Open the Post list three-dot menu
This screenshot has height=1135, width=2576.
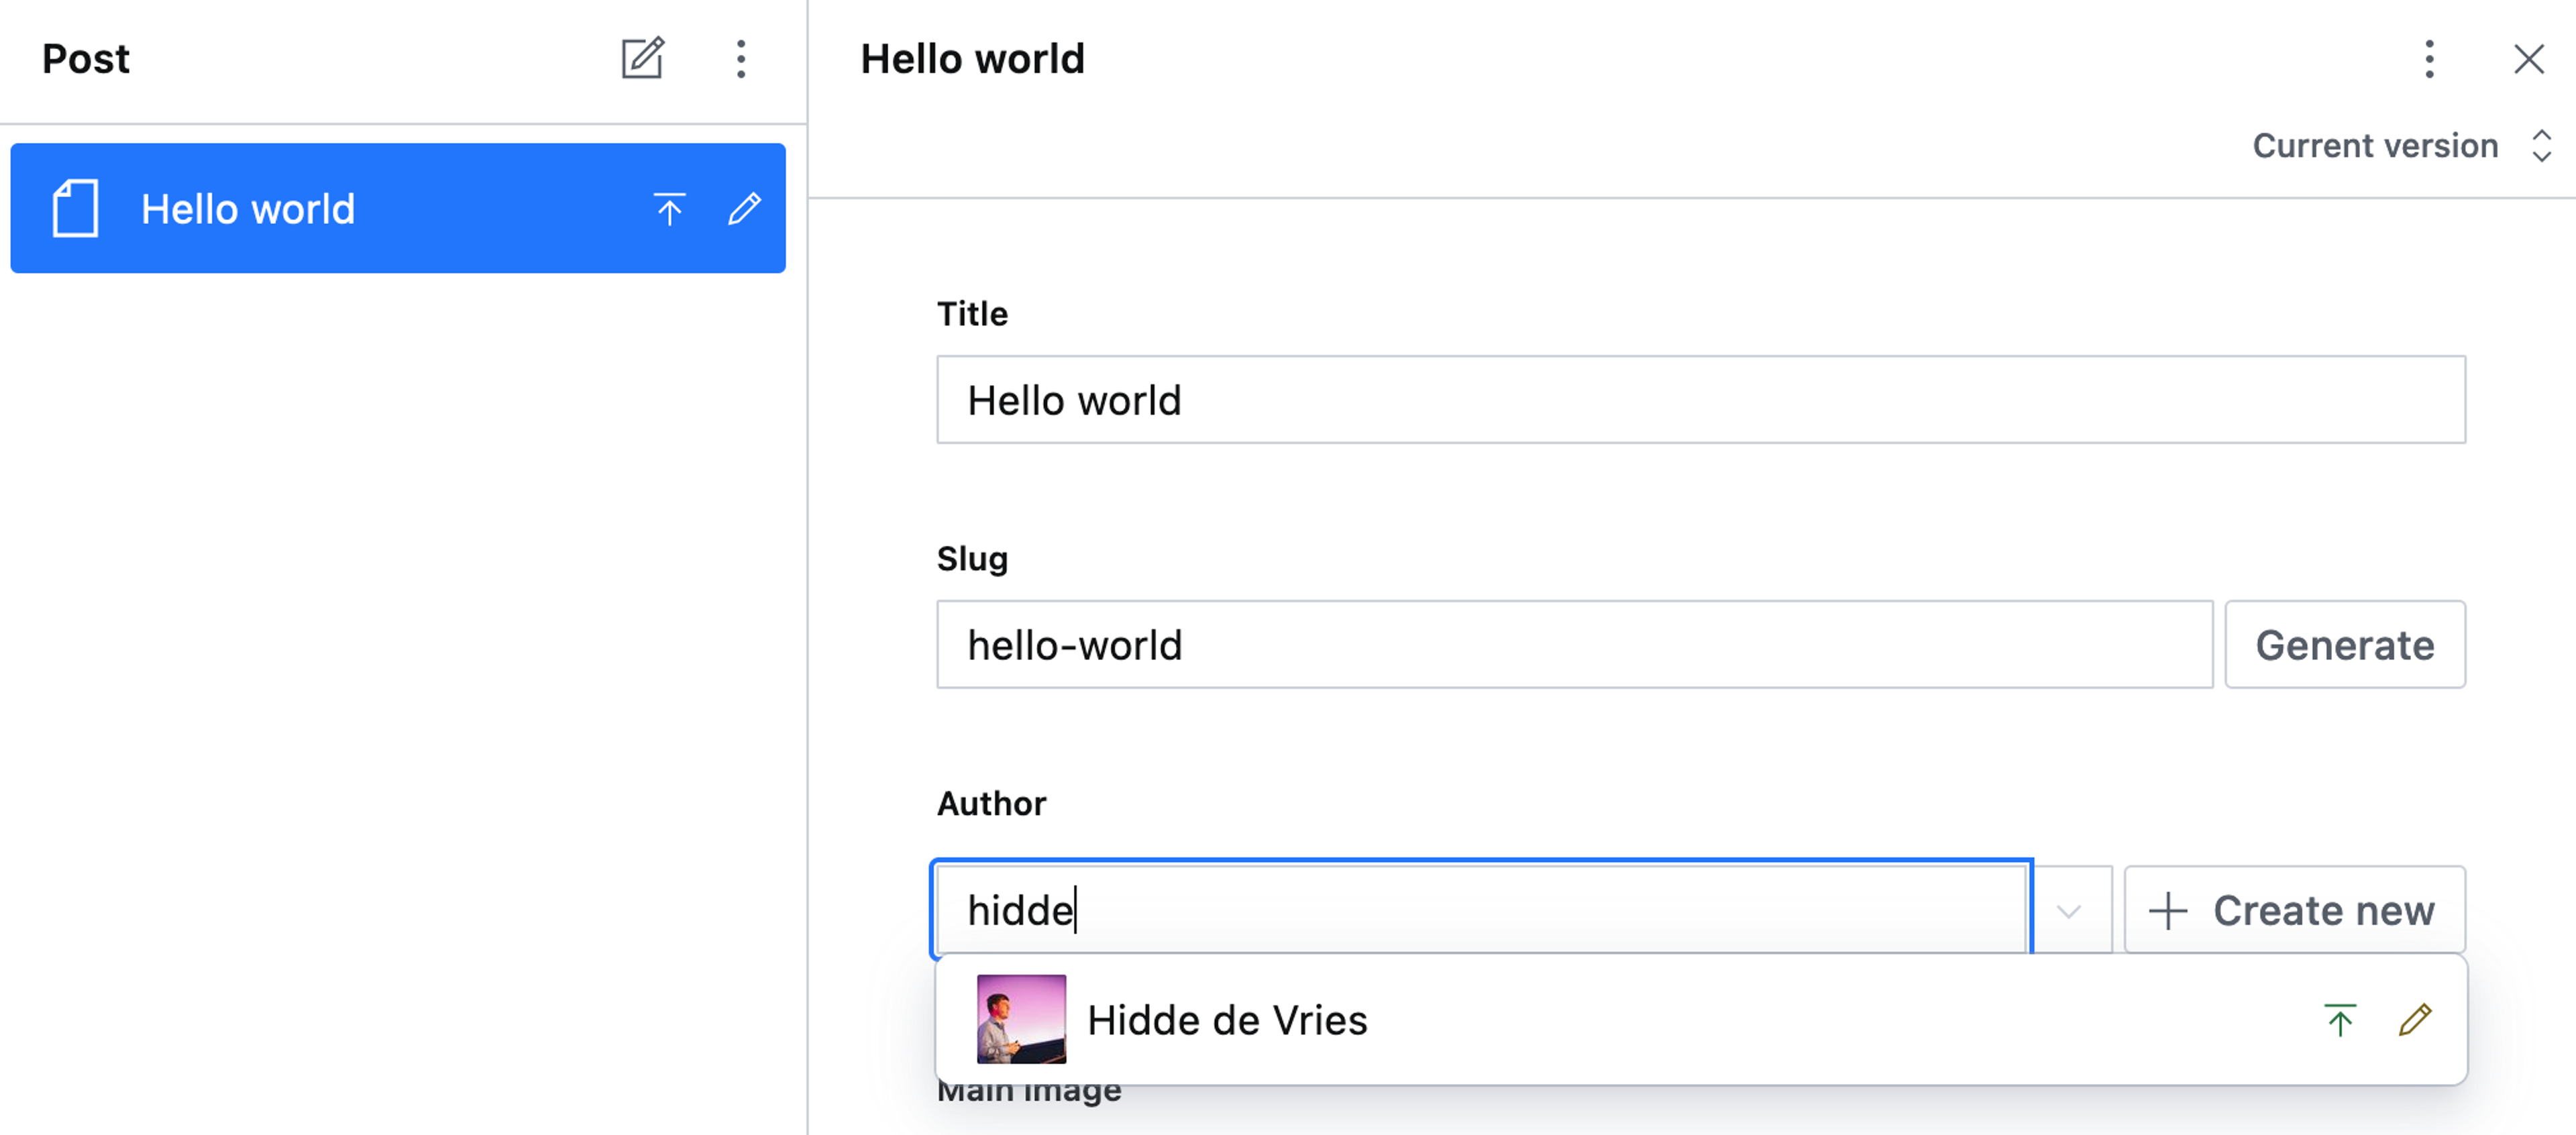[x=740, y=59]
